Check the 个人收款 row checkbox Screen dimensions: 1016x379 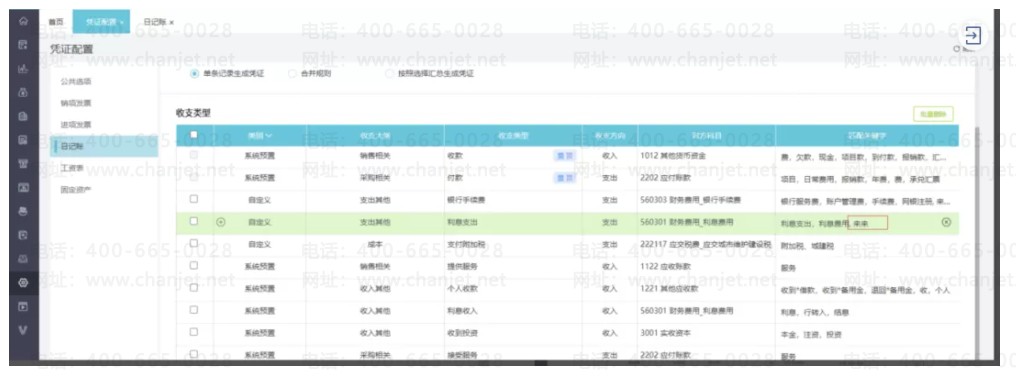194,288
